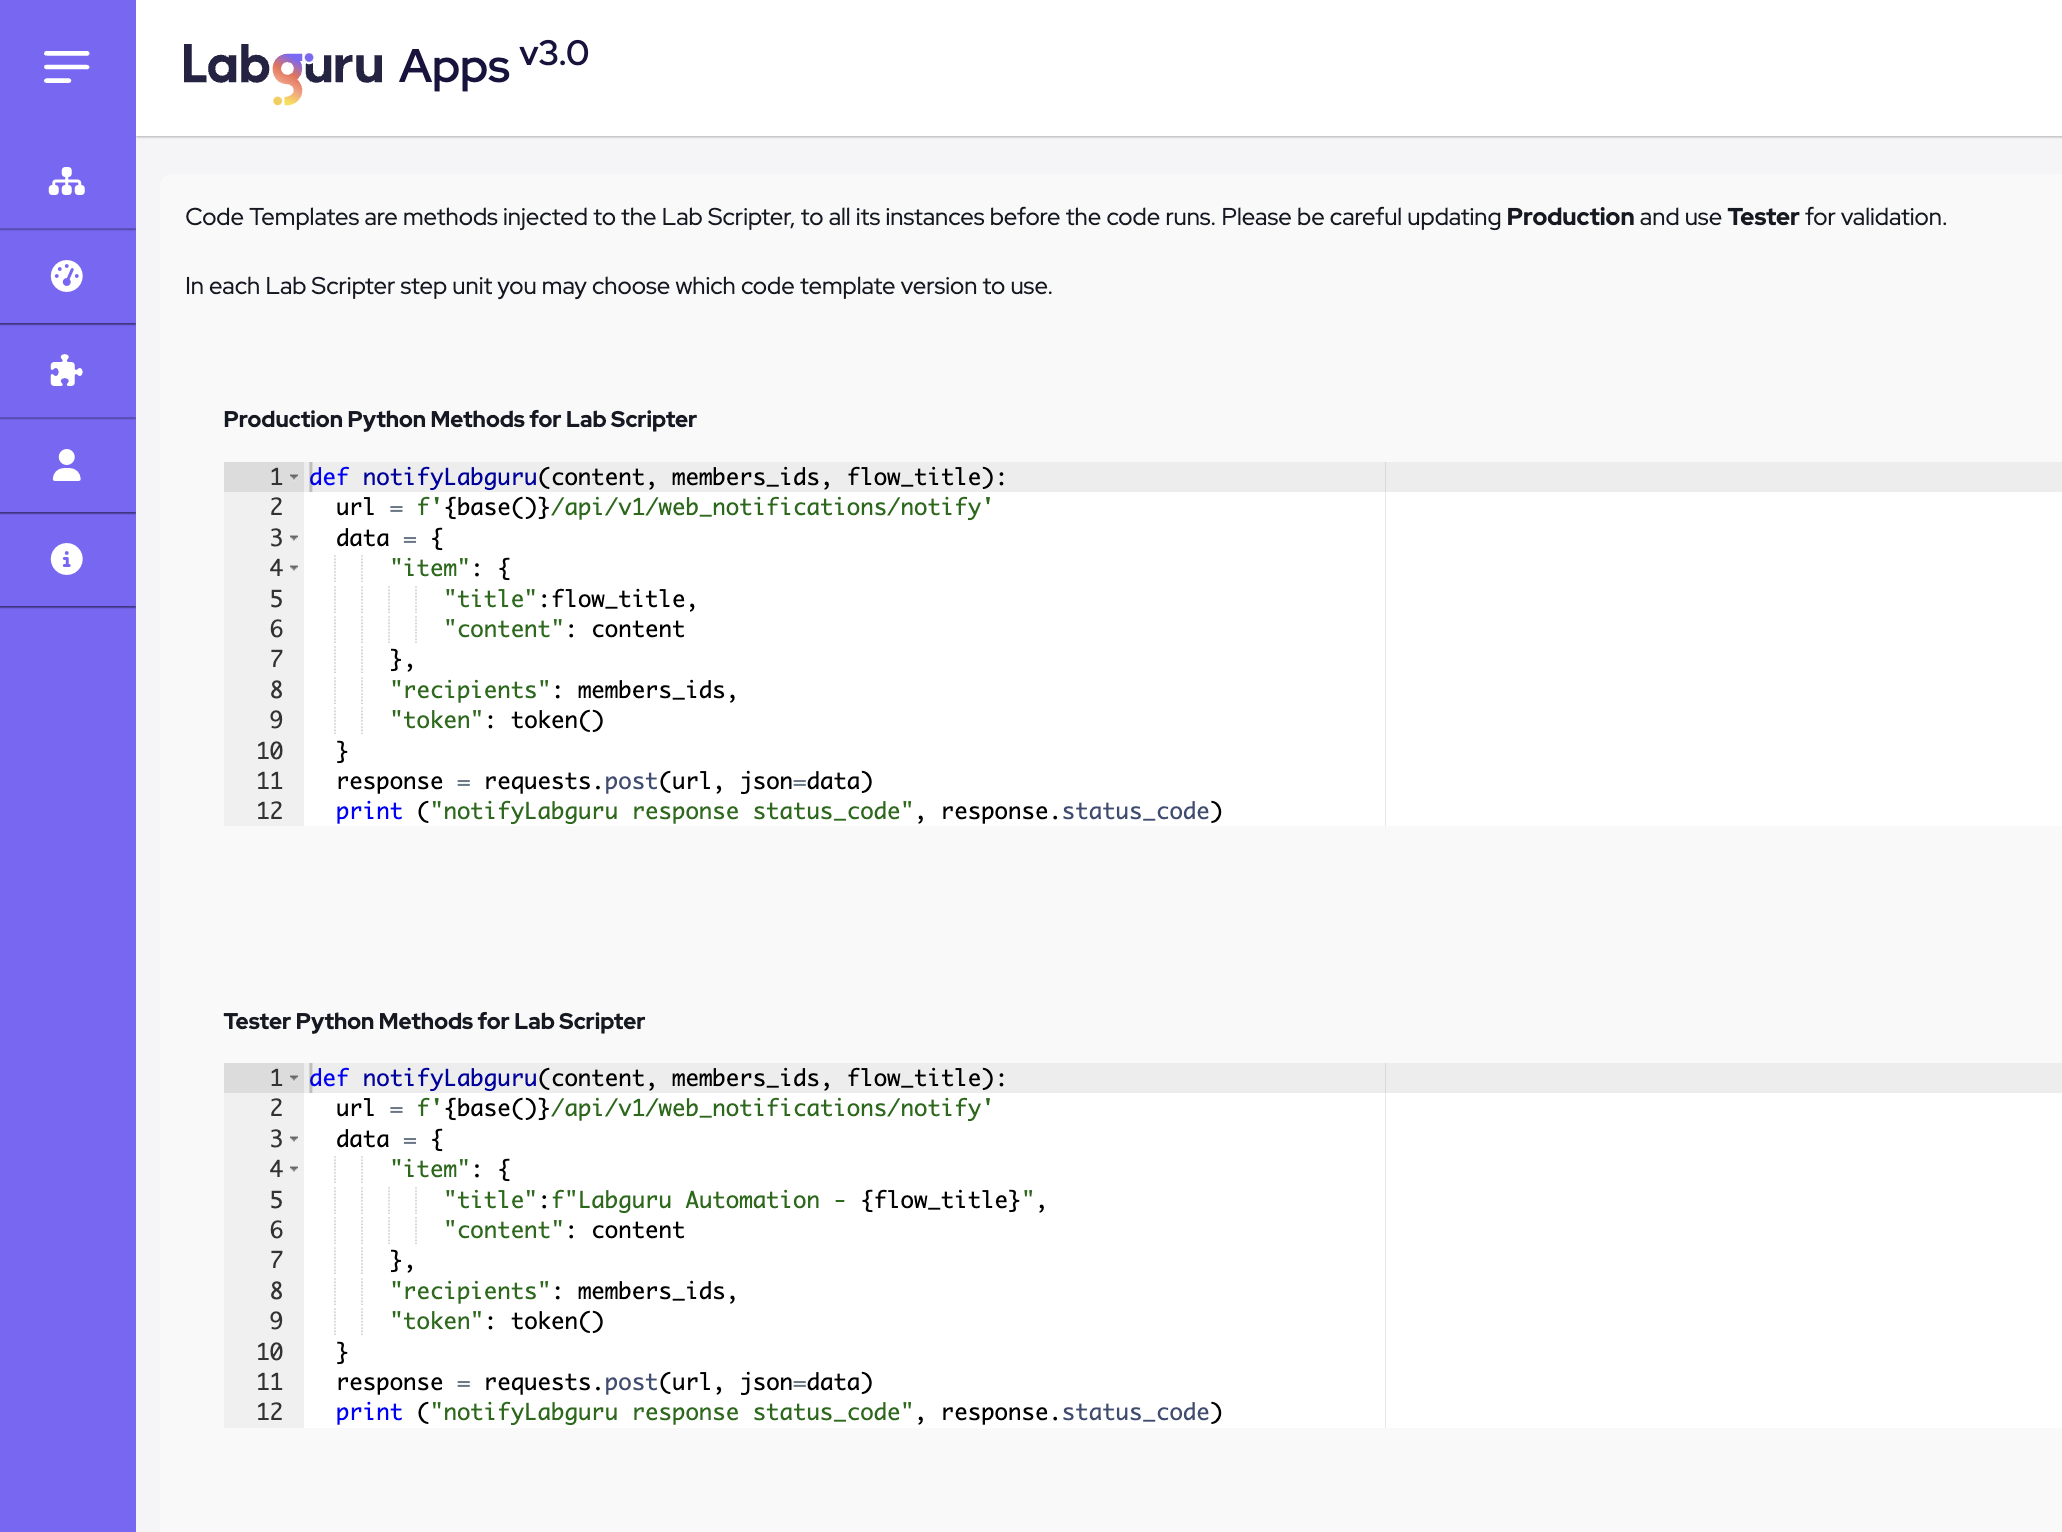Open the hamburger menu in sidebar
2062x1532 pixels.
click(67, 67)
